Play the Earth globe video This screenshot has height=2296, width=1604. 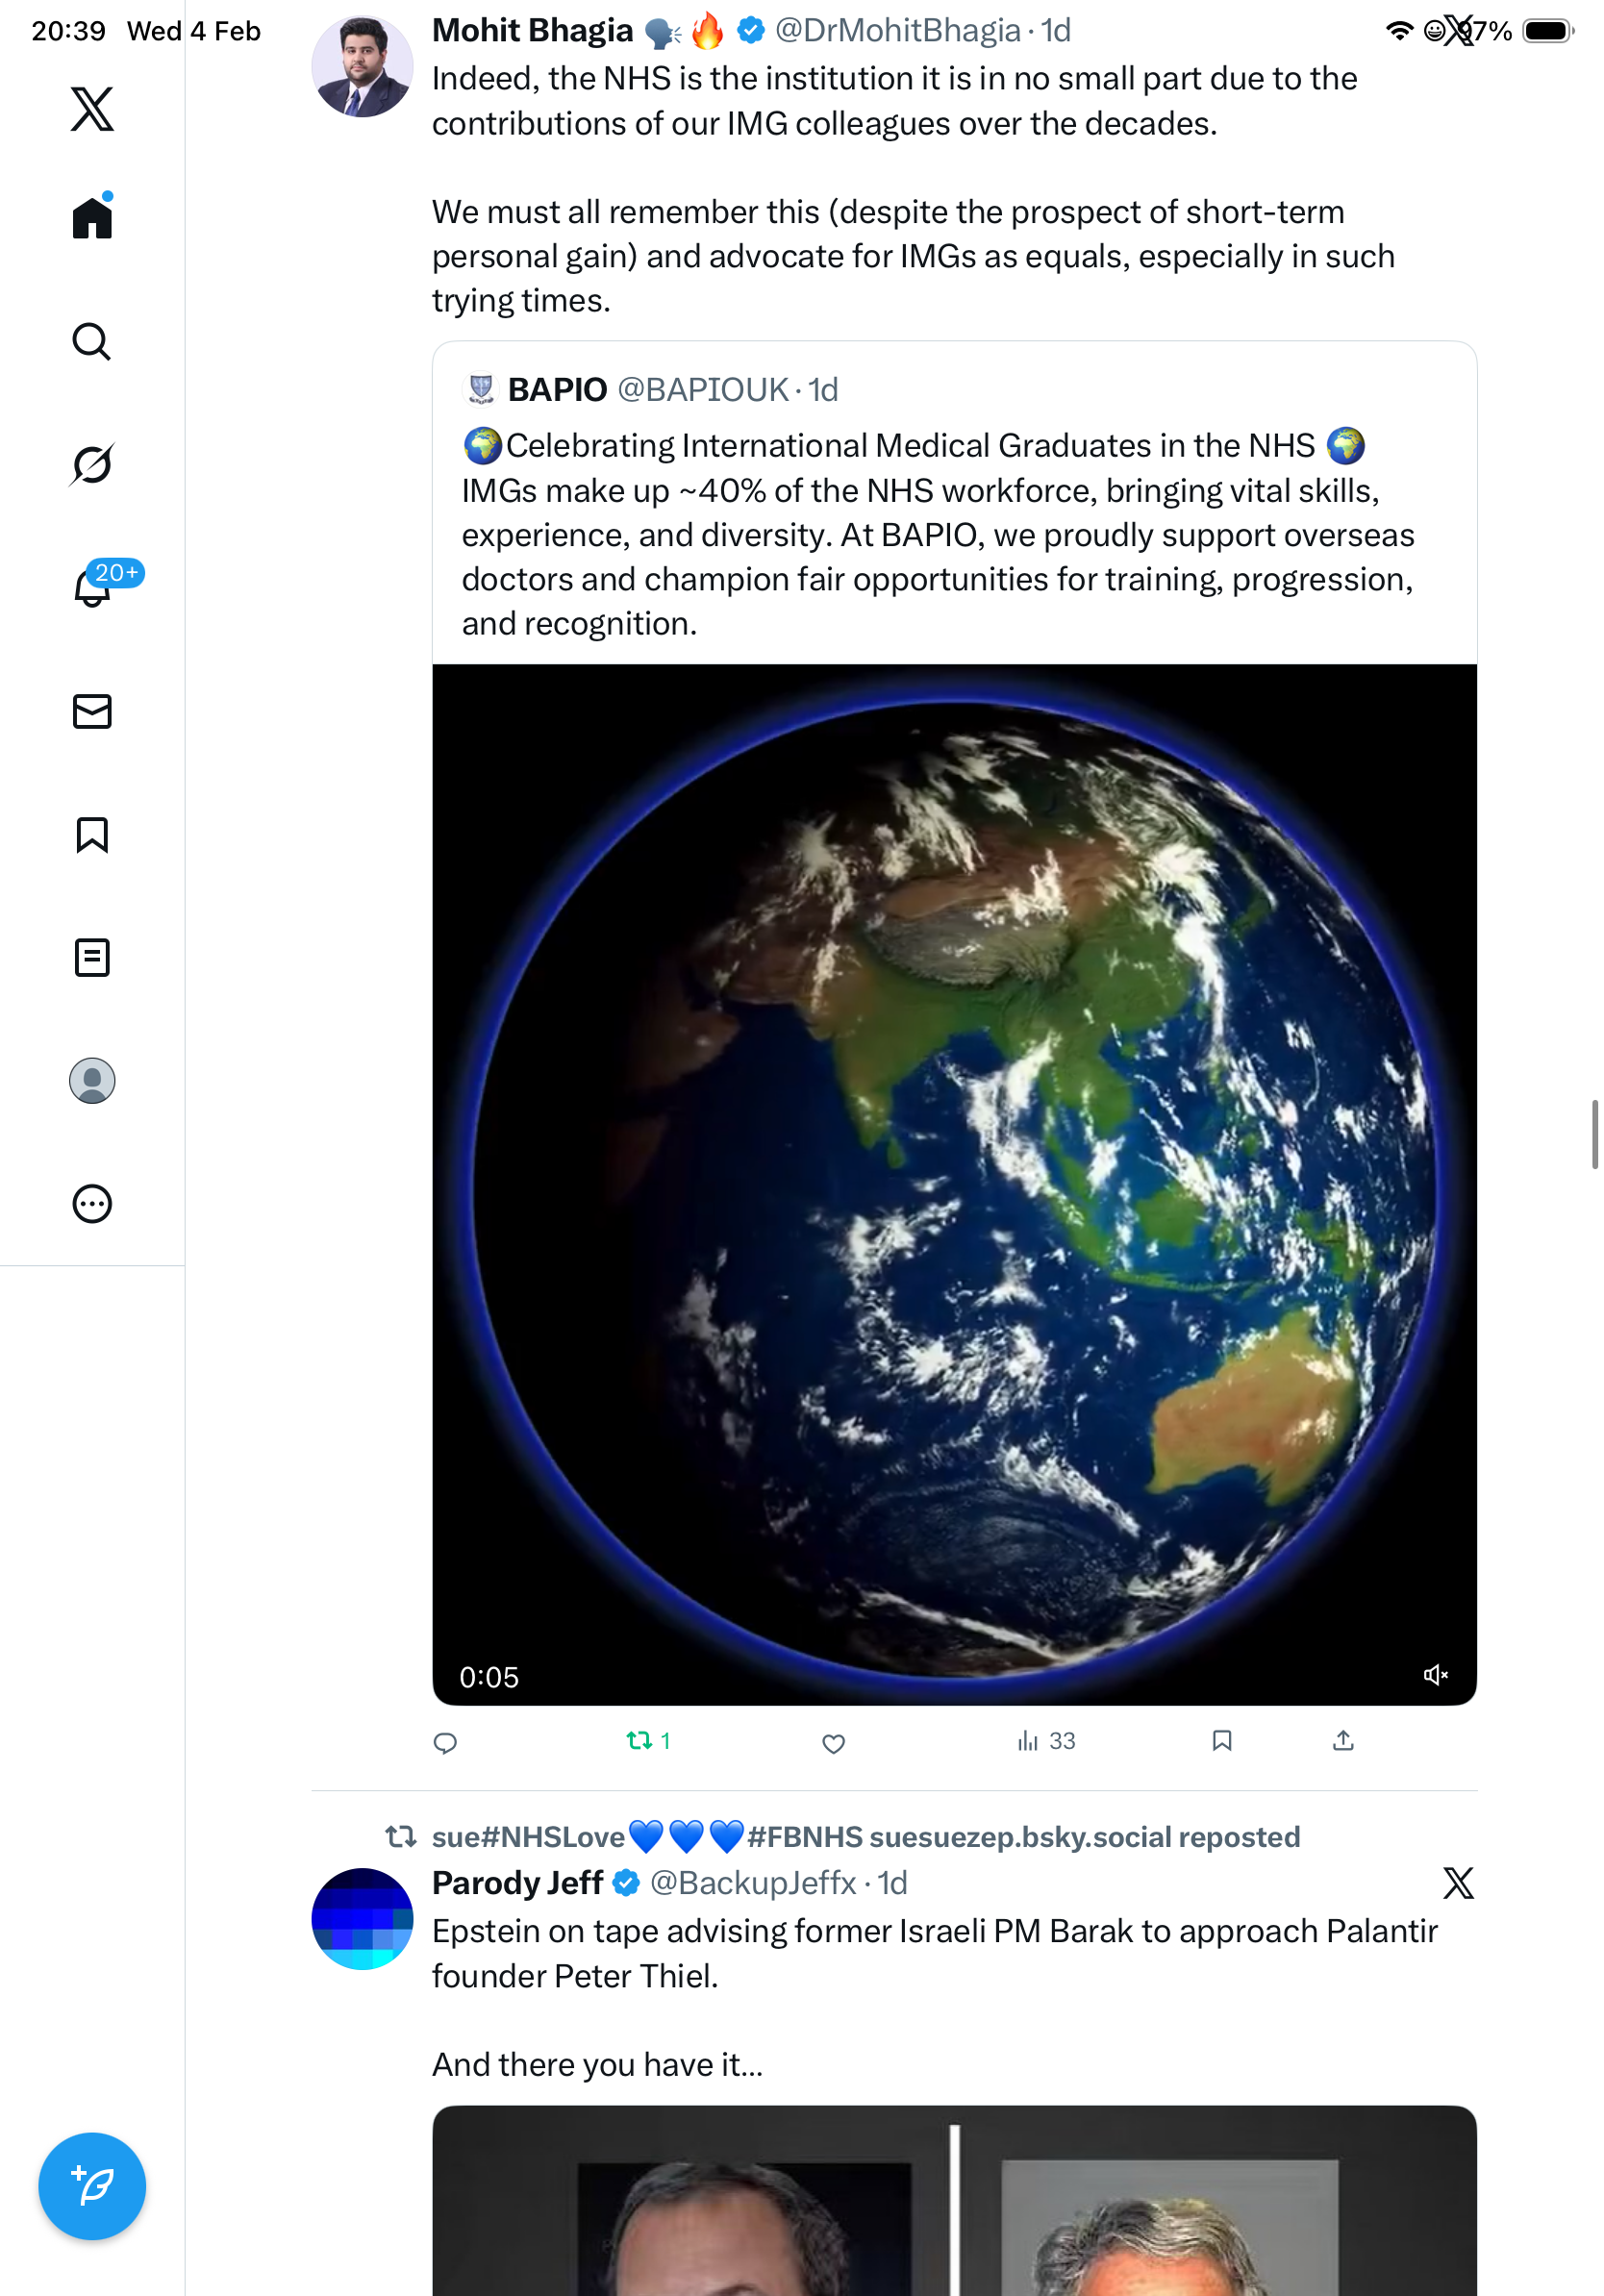coord(954,1184)
